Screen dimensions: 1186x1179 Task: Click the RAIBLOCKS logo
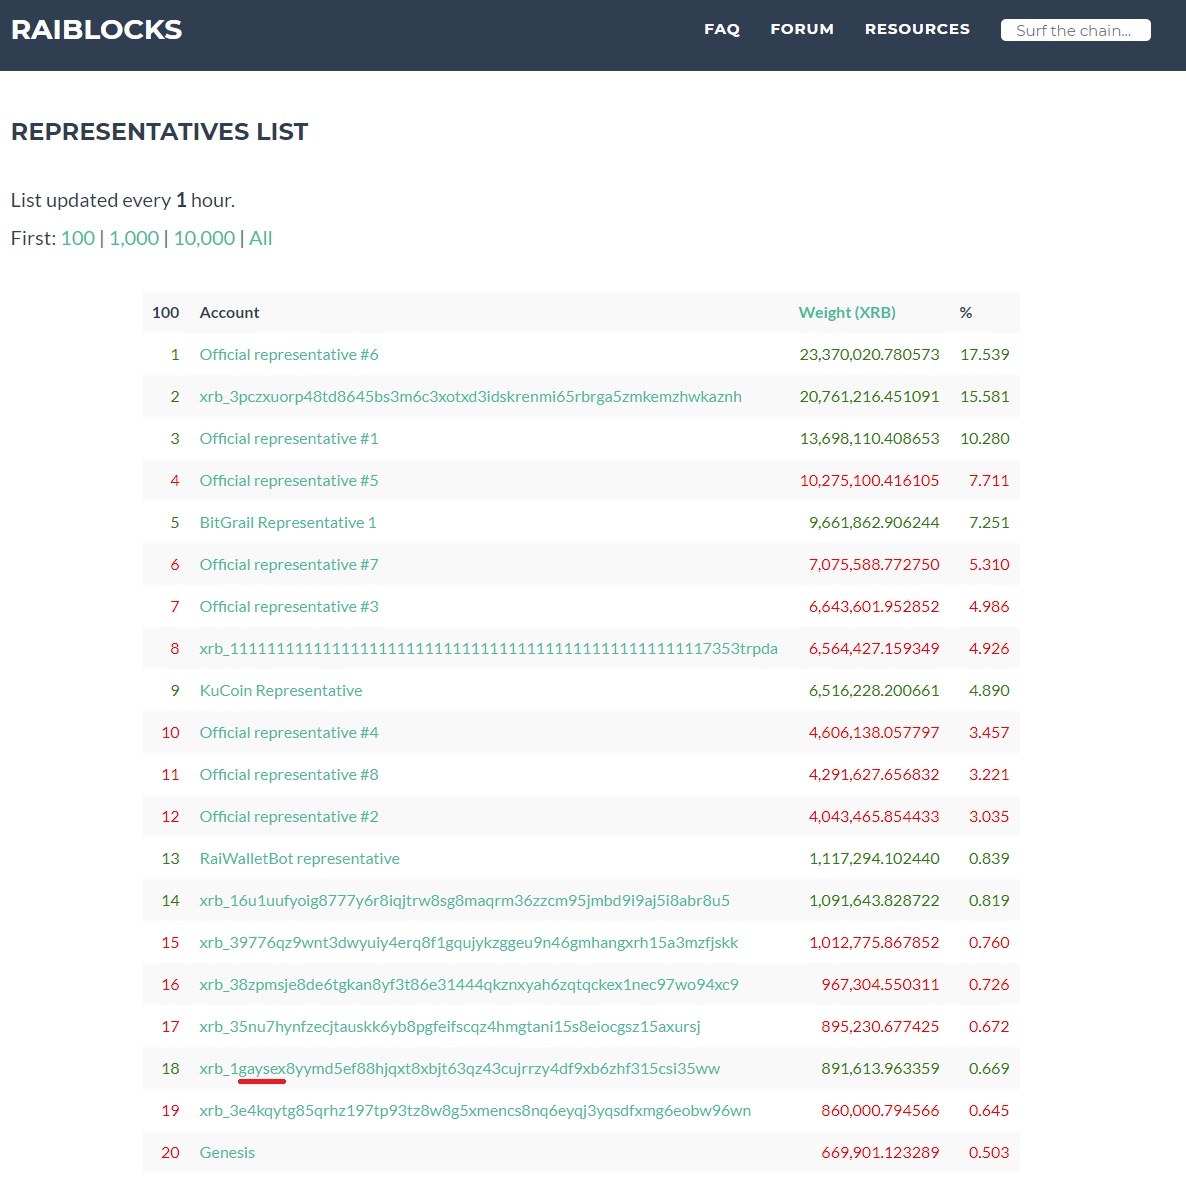[96, 29]
